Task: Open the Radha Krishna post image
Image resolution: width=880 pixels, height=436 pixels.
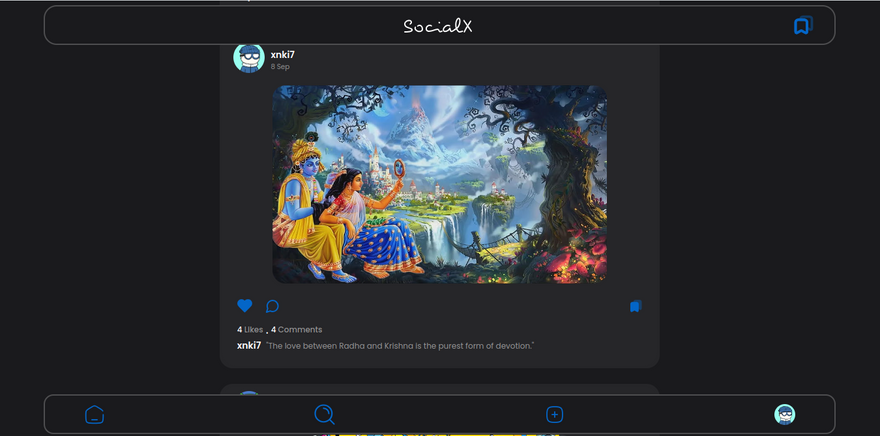Action: point(439,184)
